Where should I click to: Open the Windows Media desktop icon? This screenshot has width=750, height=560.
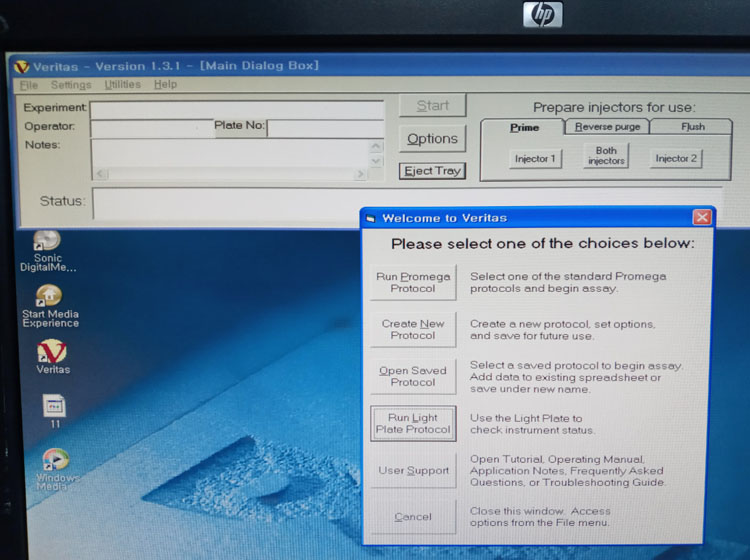coord(54,461)
